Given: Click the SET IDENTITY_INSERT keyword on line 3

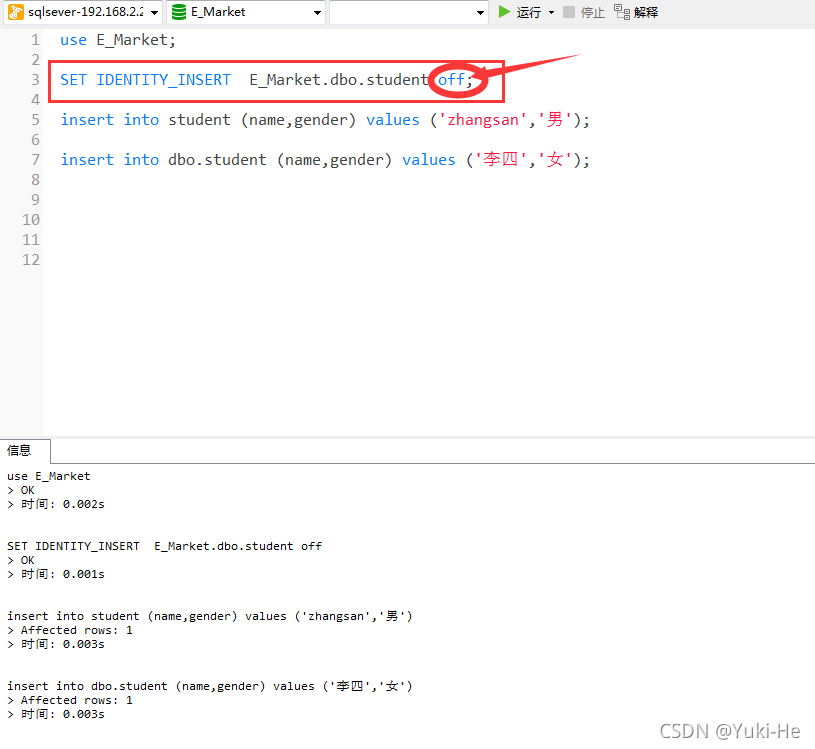Looking at the screenshot, I should (x=145, y=80).
